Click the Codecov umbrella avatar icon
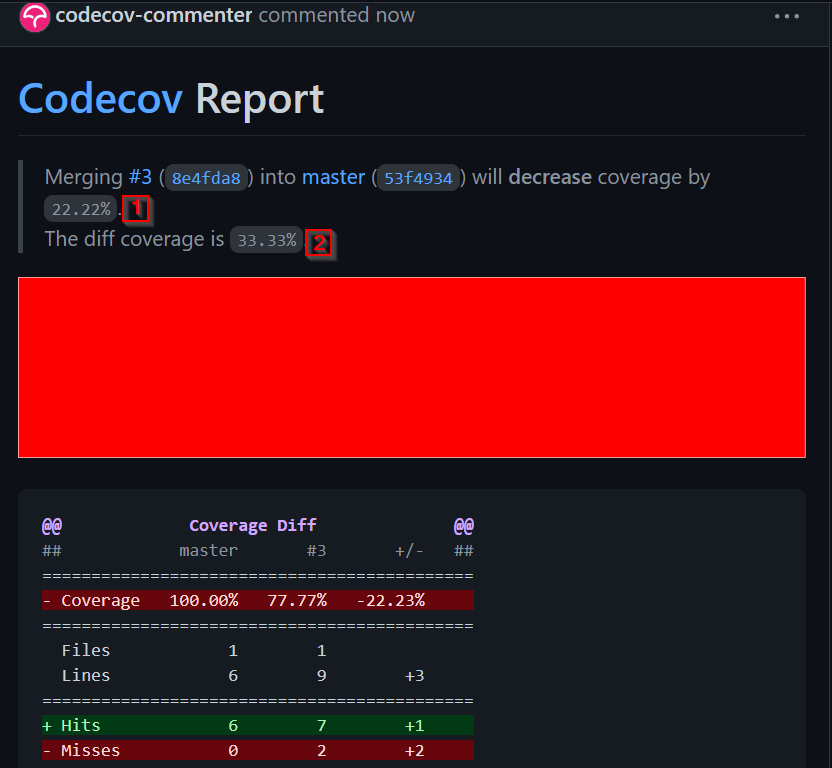Viewport: 832px width, 768px height. [x=35, y=17]
